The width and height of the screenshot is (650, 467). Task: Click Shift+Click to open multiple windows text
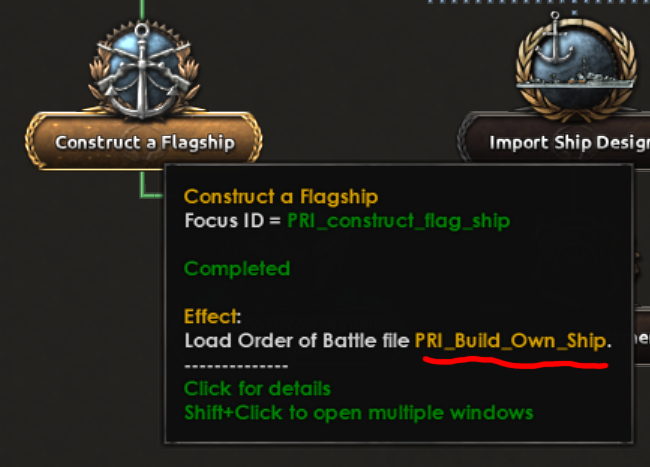[x=359, y=413]
